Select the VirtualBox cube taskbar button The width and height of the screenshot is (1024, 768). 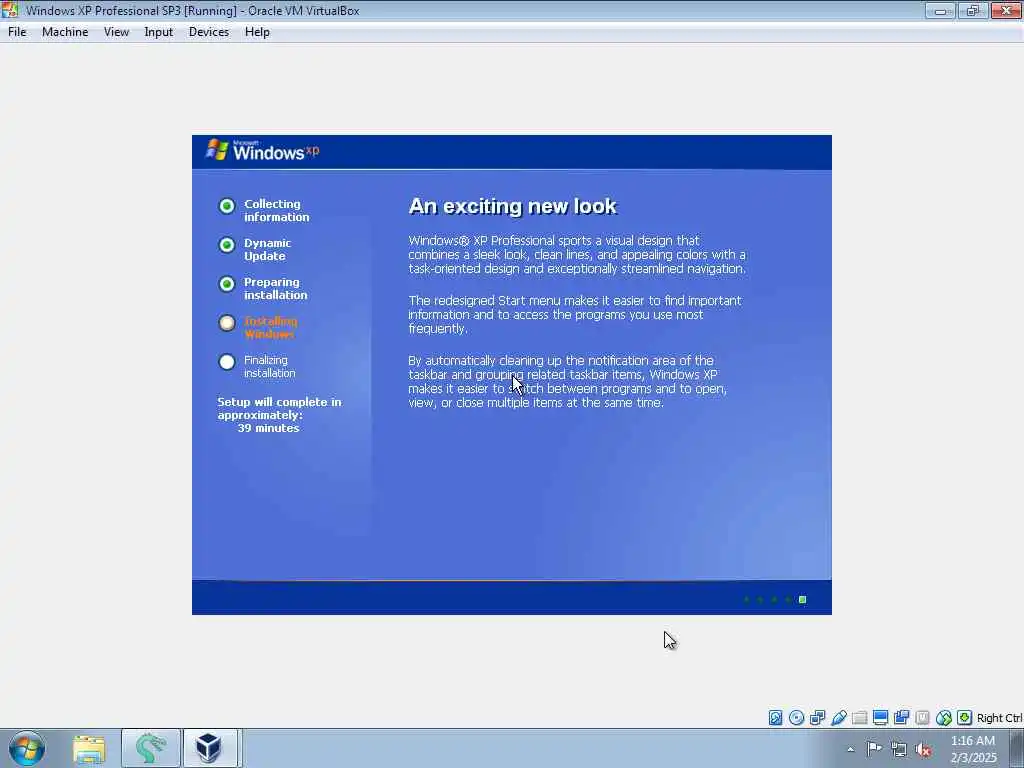[210, 748]
